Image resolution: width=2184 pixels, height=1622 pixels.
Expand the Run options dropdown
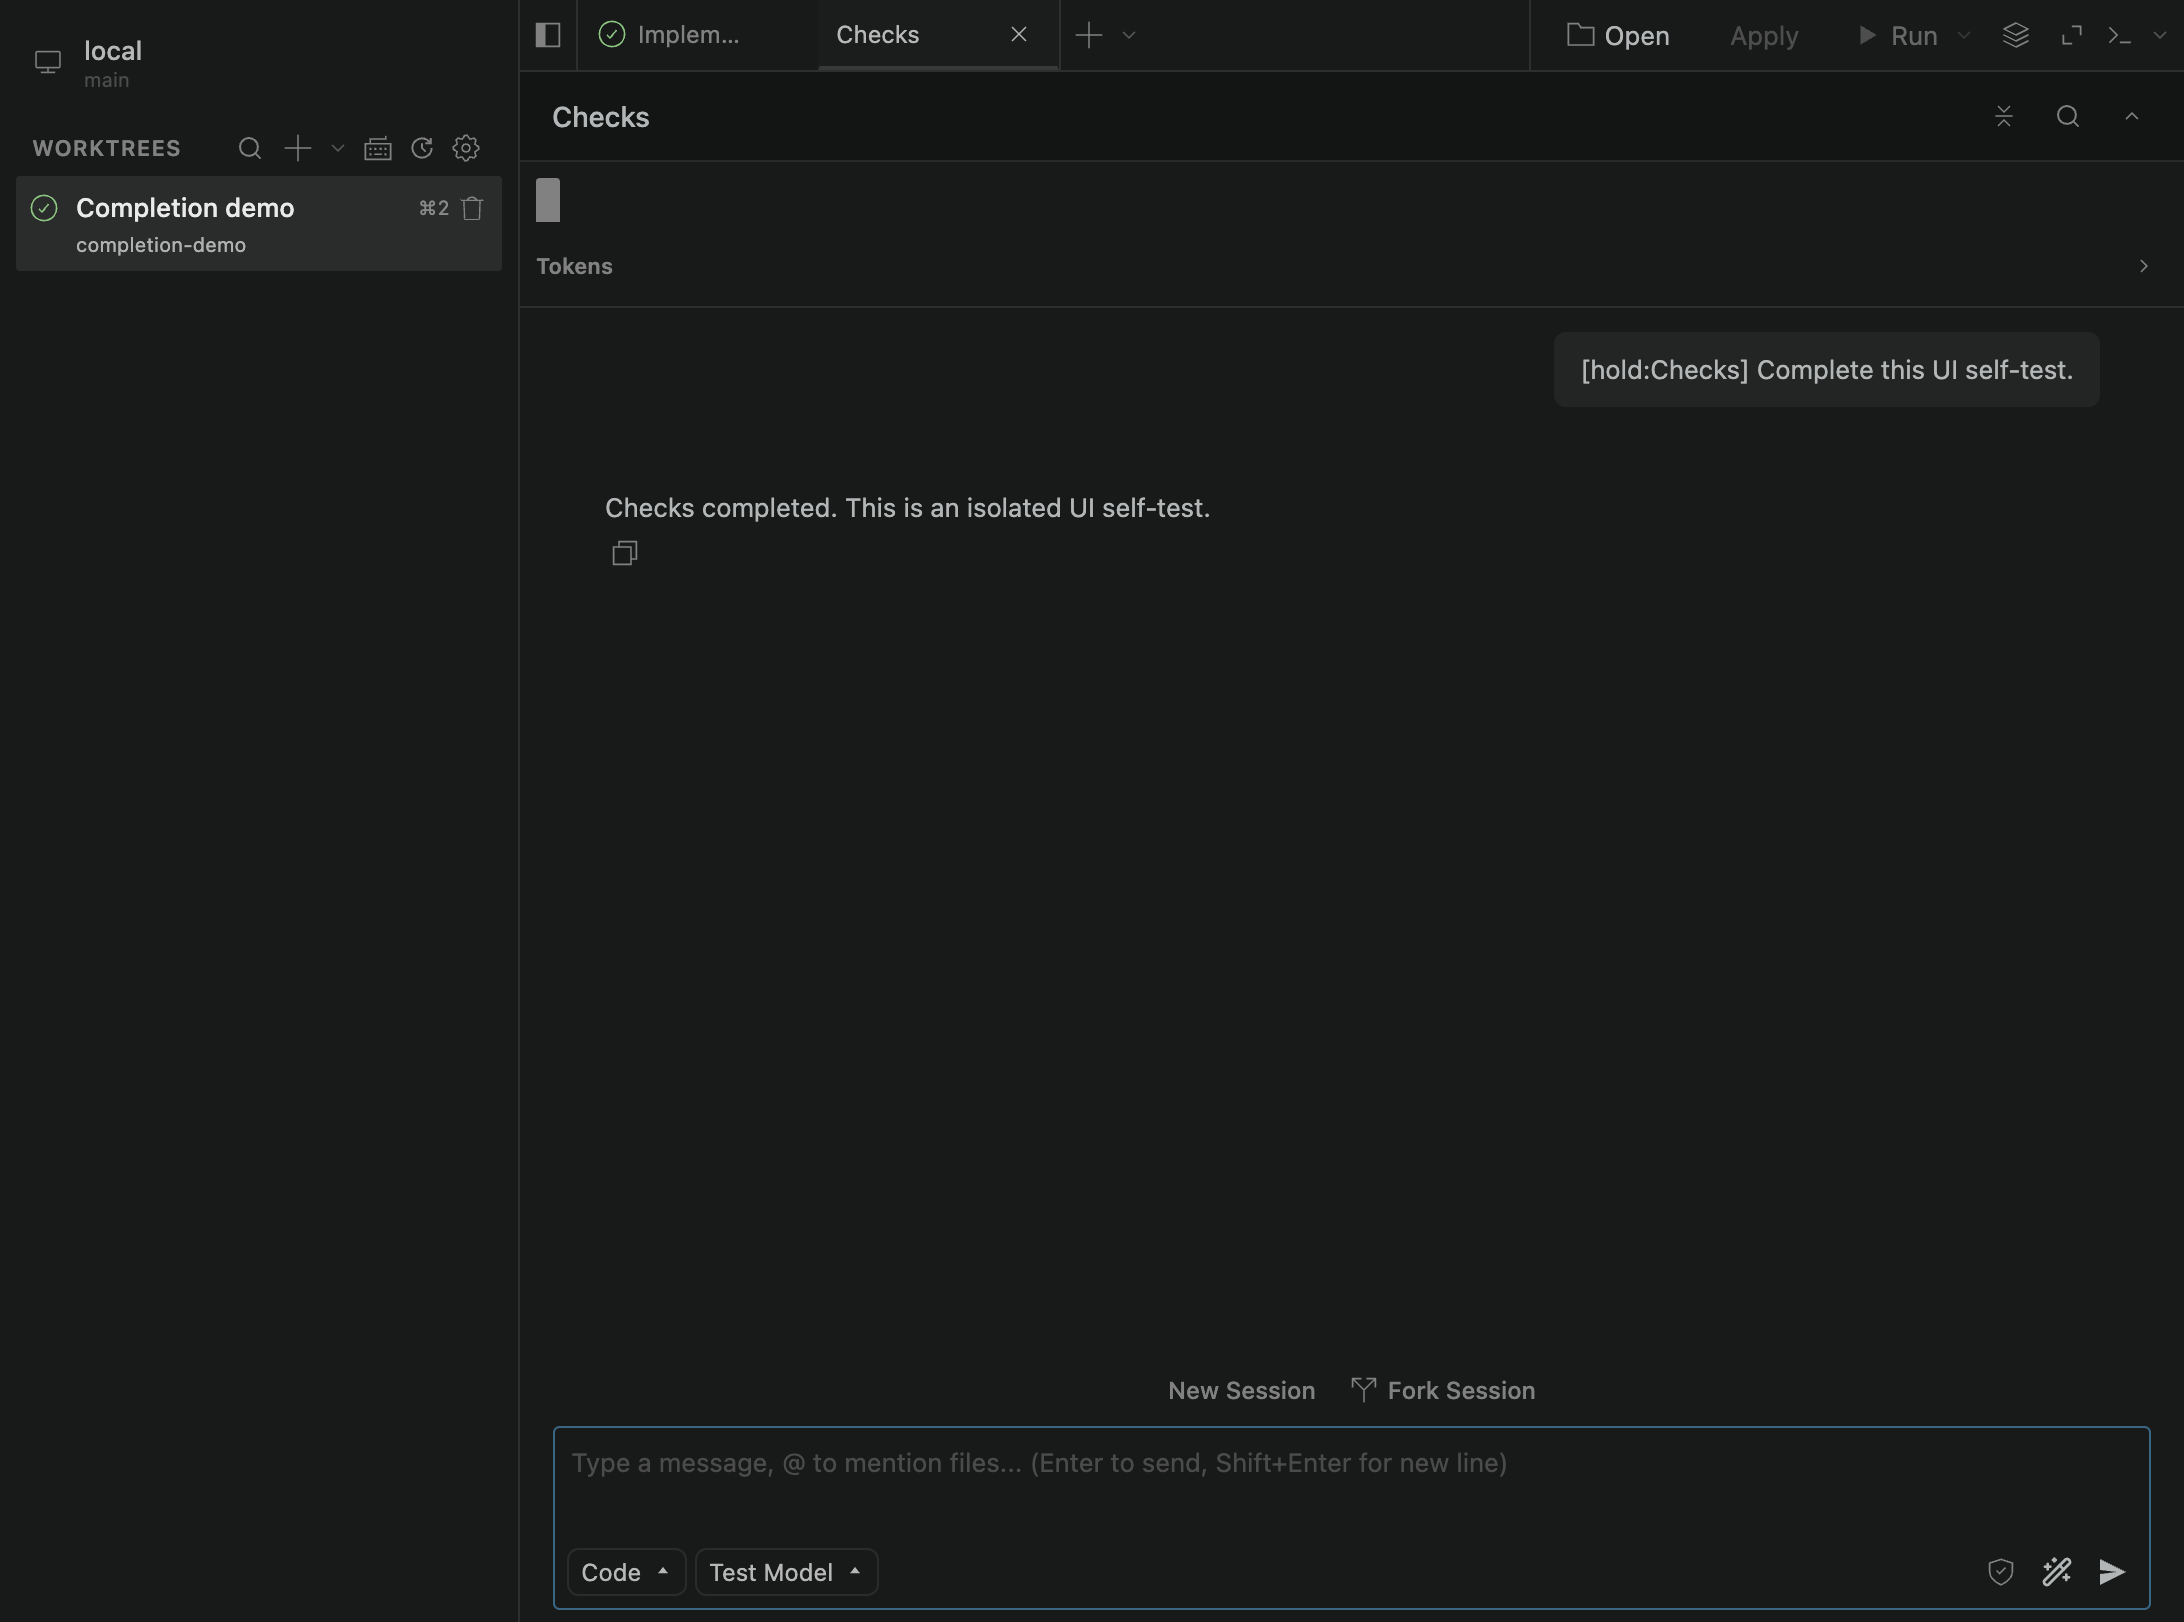[x=1964, y=36]
